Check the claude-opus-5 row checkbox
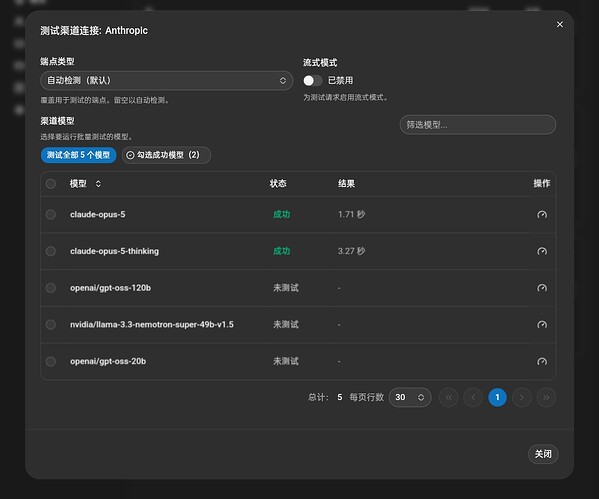 [x=51, y=215]
